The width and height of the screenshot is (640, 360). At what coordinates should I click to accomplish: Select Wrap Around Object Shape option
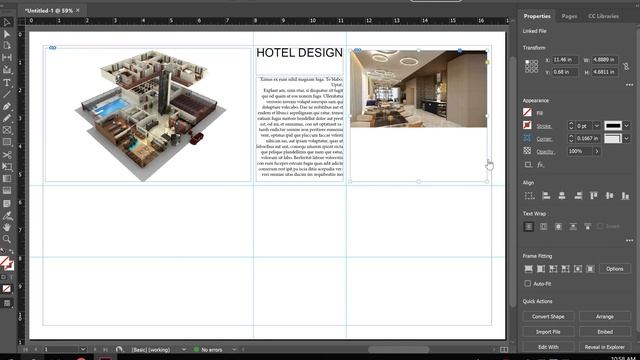[558, 226]
